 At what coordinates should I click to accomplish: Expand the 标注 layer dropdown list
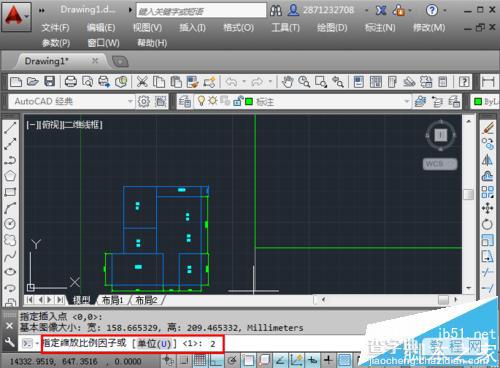click(406, 101)
